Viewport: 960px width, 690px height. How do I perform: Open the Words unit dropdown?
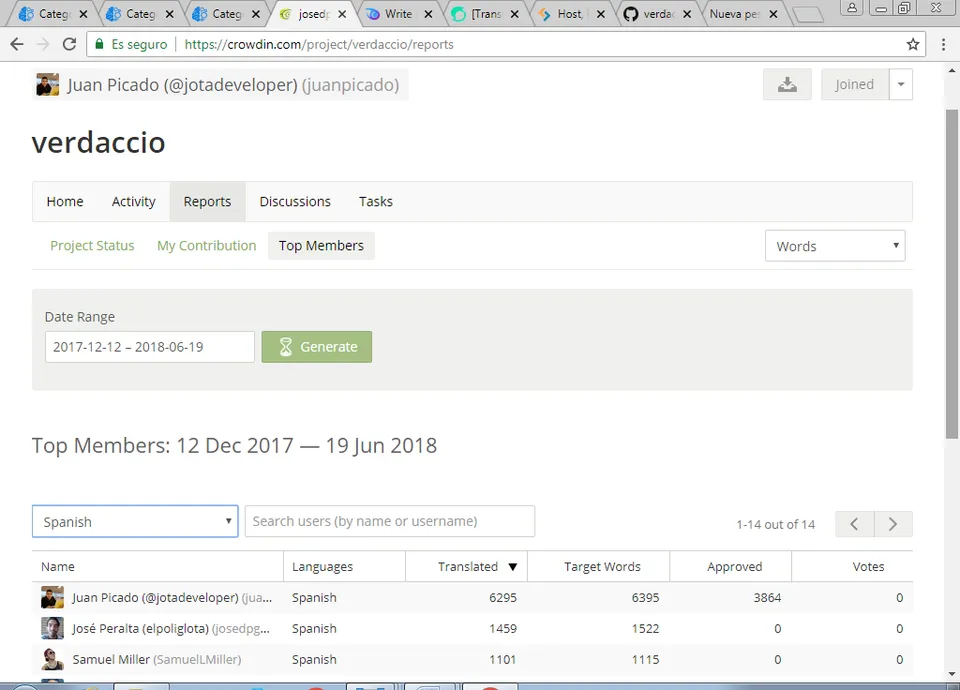coord(835,246)
